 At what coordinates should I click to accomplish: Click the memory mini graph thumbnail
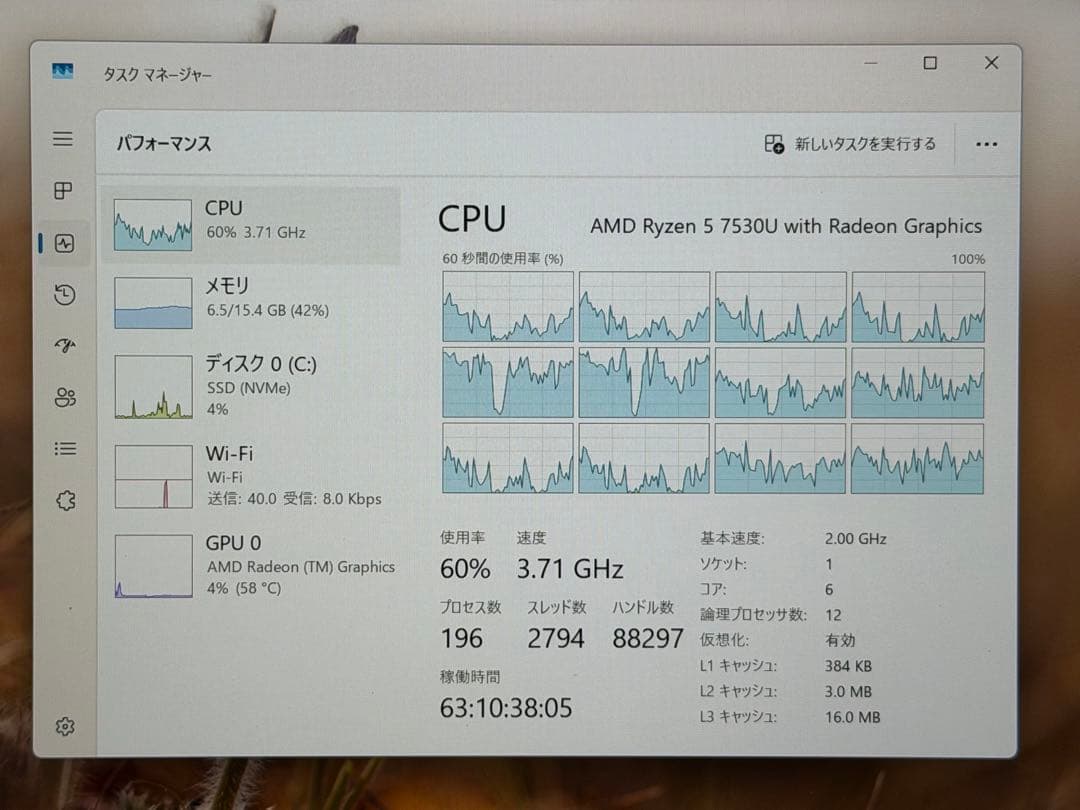tap(153, 302)
